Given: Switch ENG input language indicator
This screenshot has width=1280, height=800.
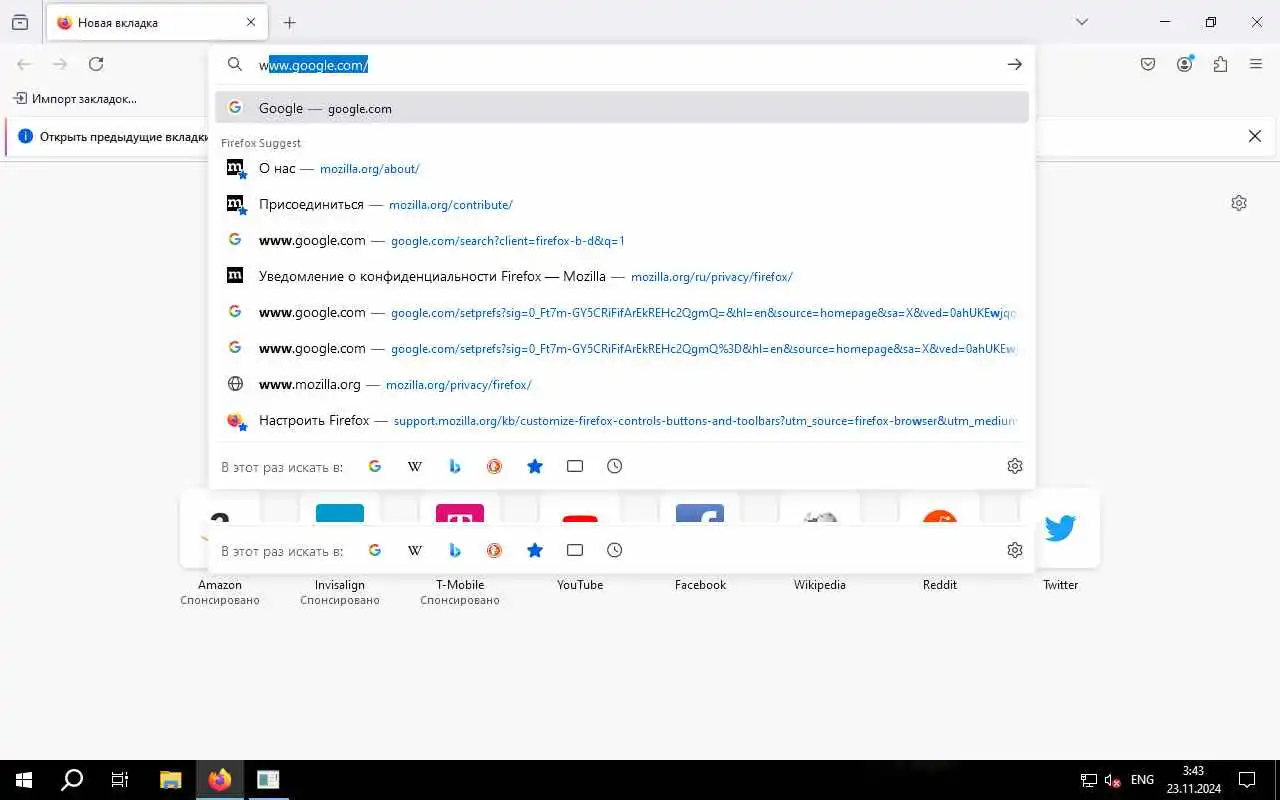Looking at the screenshot, I should pos(1142,780).
